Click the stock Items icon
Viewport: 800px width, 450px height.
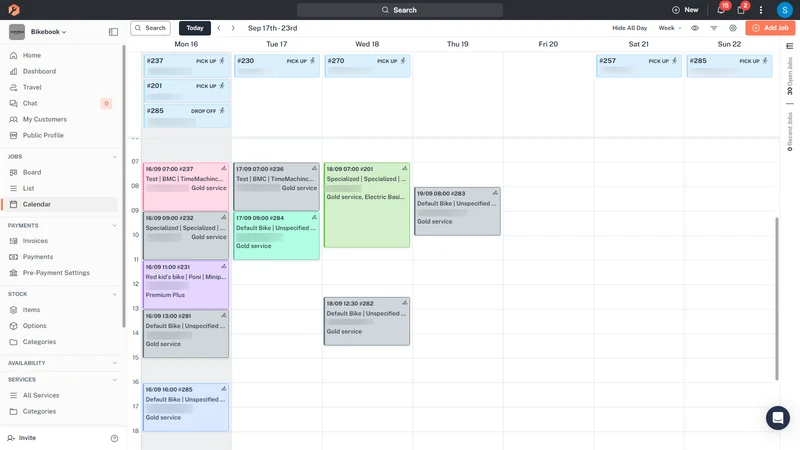click(x=13, y=310)
